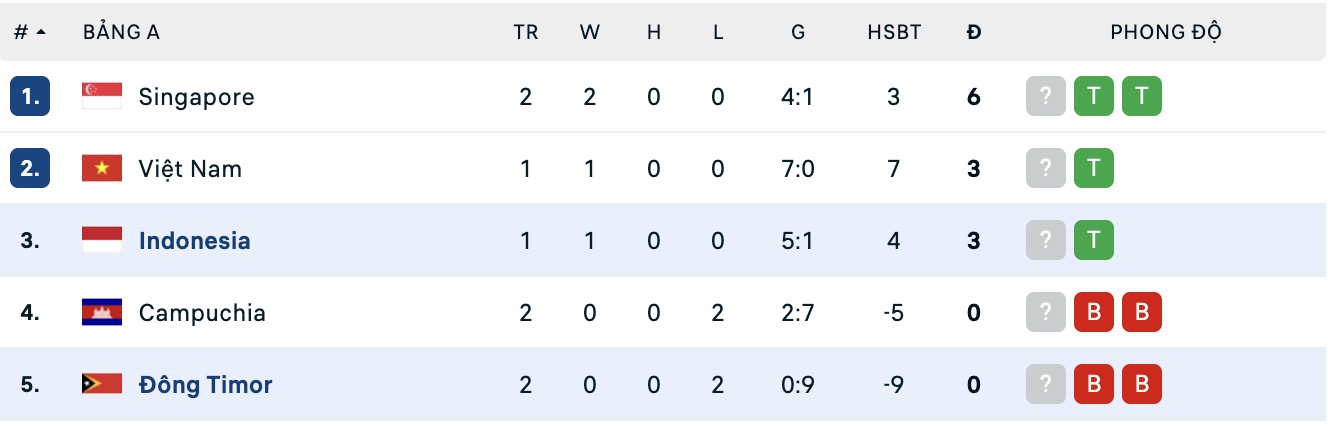
Task: Open the Indonesia team link
Action: pyautogui.click(x=195, y=241)
